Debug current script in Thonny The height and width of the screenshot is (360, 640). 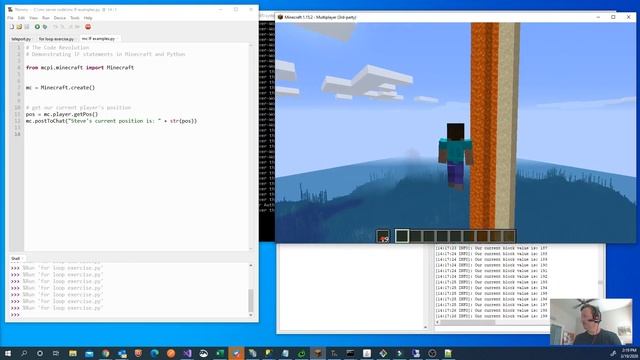45,27
